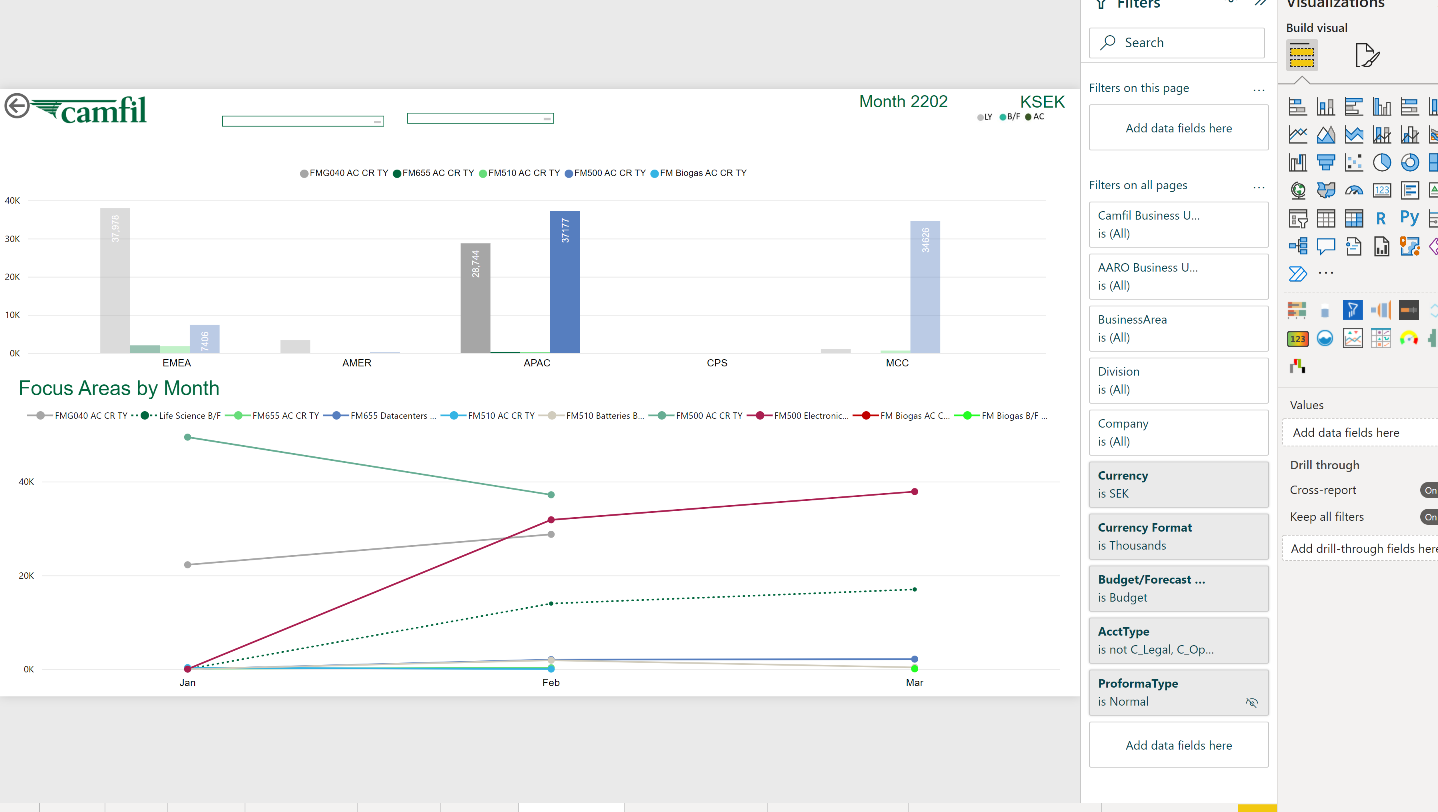
Task: Open options for Filters on all pages
Action: point(1258,186)
